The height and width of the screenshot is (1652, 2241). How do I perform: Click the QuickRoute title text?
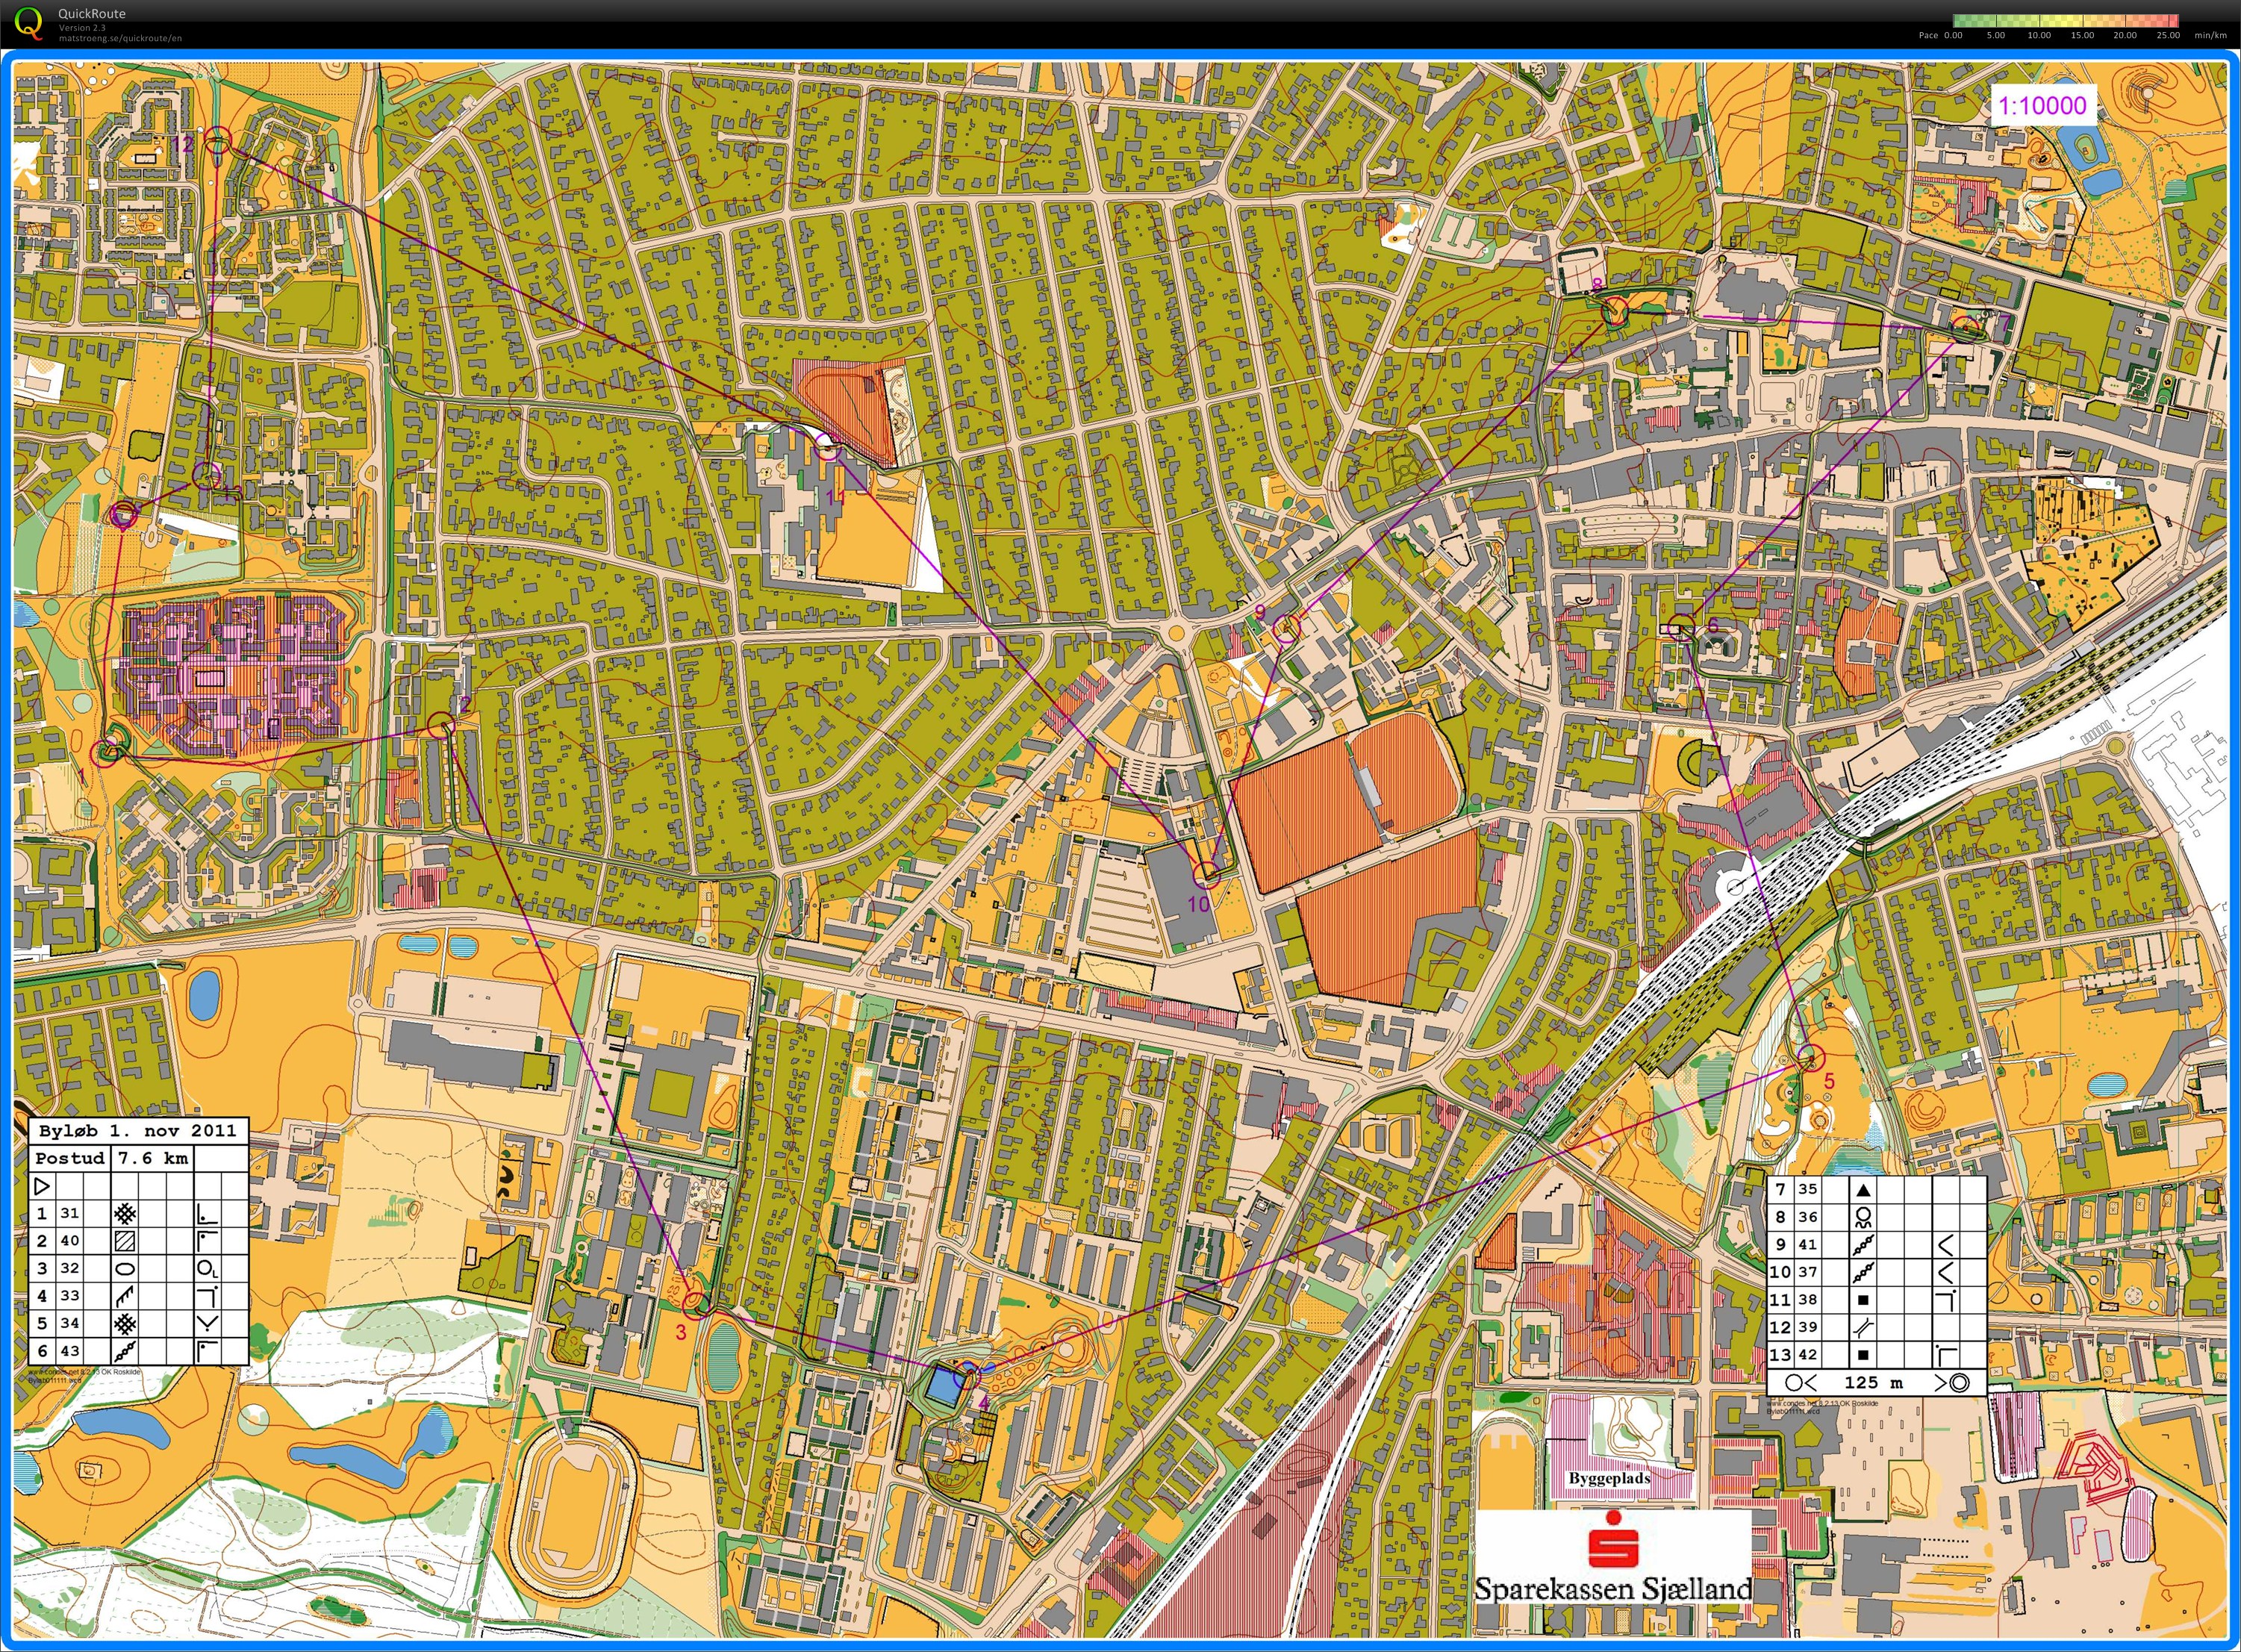tap(92, 14)
